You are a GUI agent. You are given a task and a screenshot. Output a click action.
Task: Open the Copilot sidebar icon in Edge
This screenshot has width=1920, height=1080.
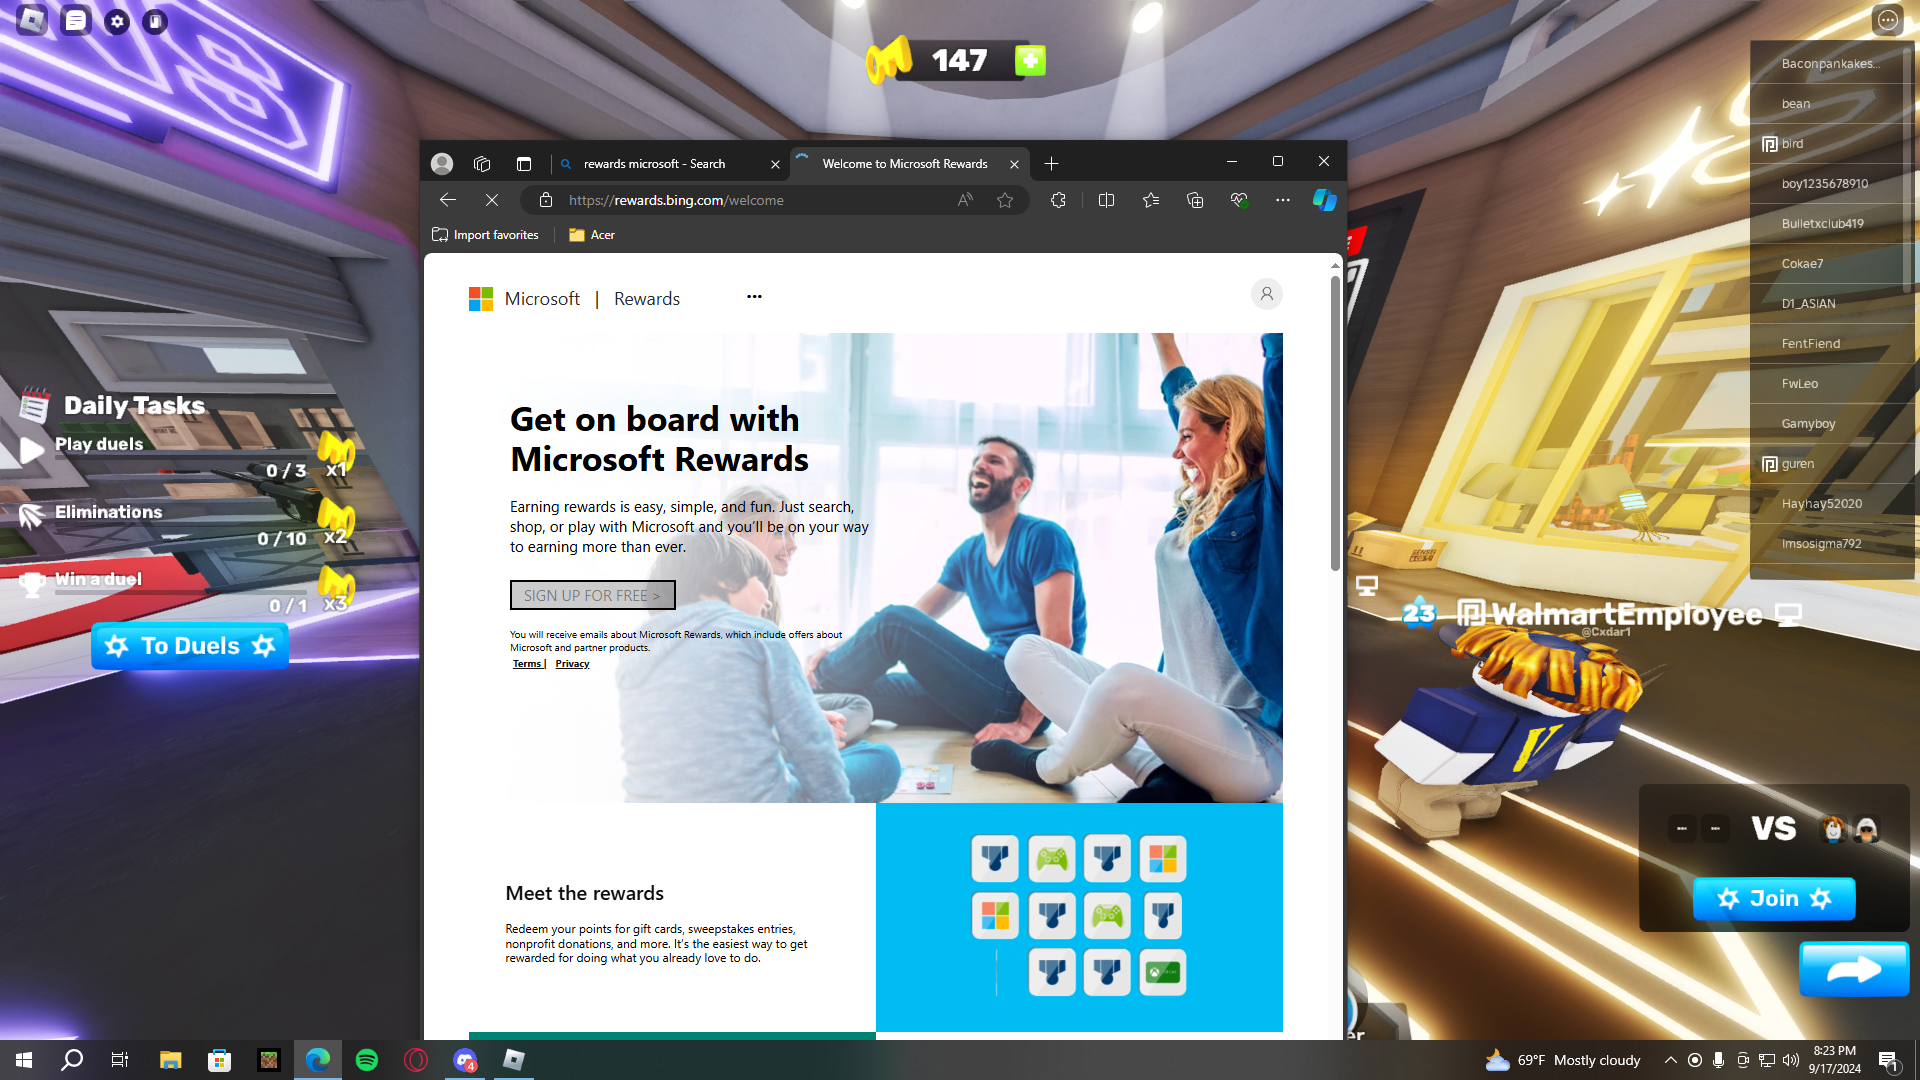[1324, 200]
